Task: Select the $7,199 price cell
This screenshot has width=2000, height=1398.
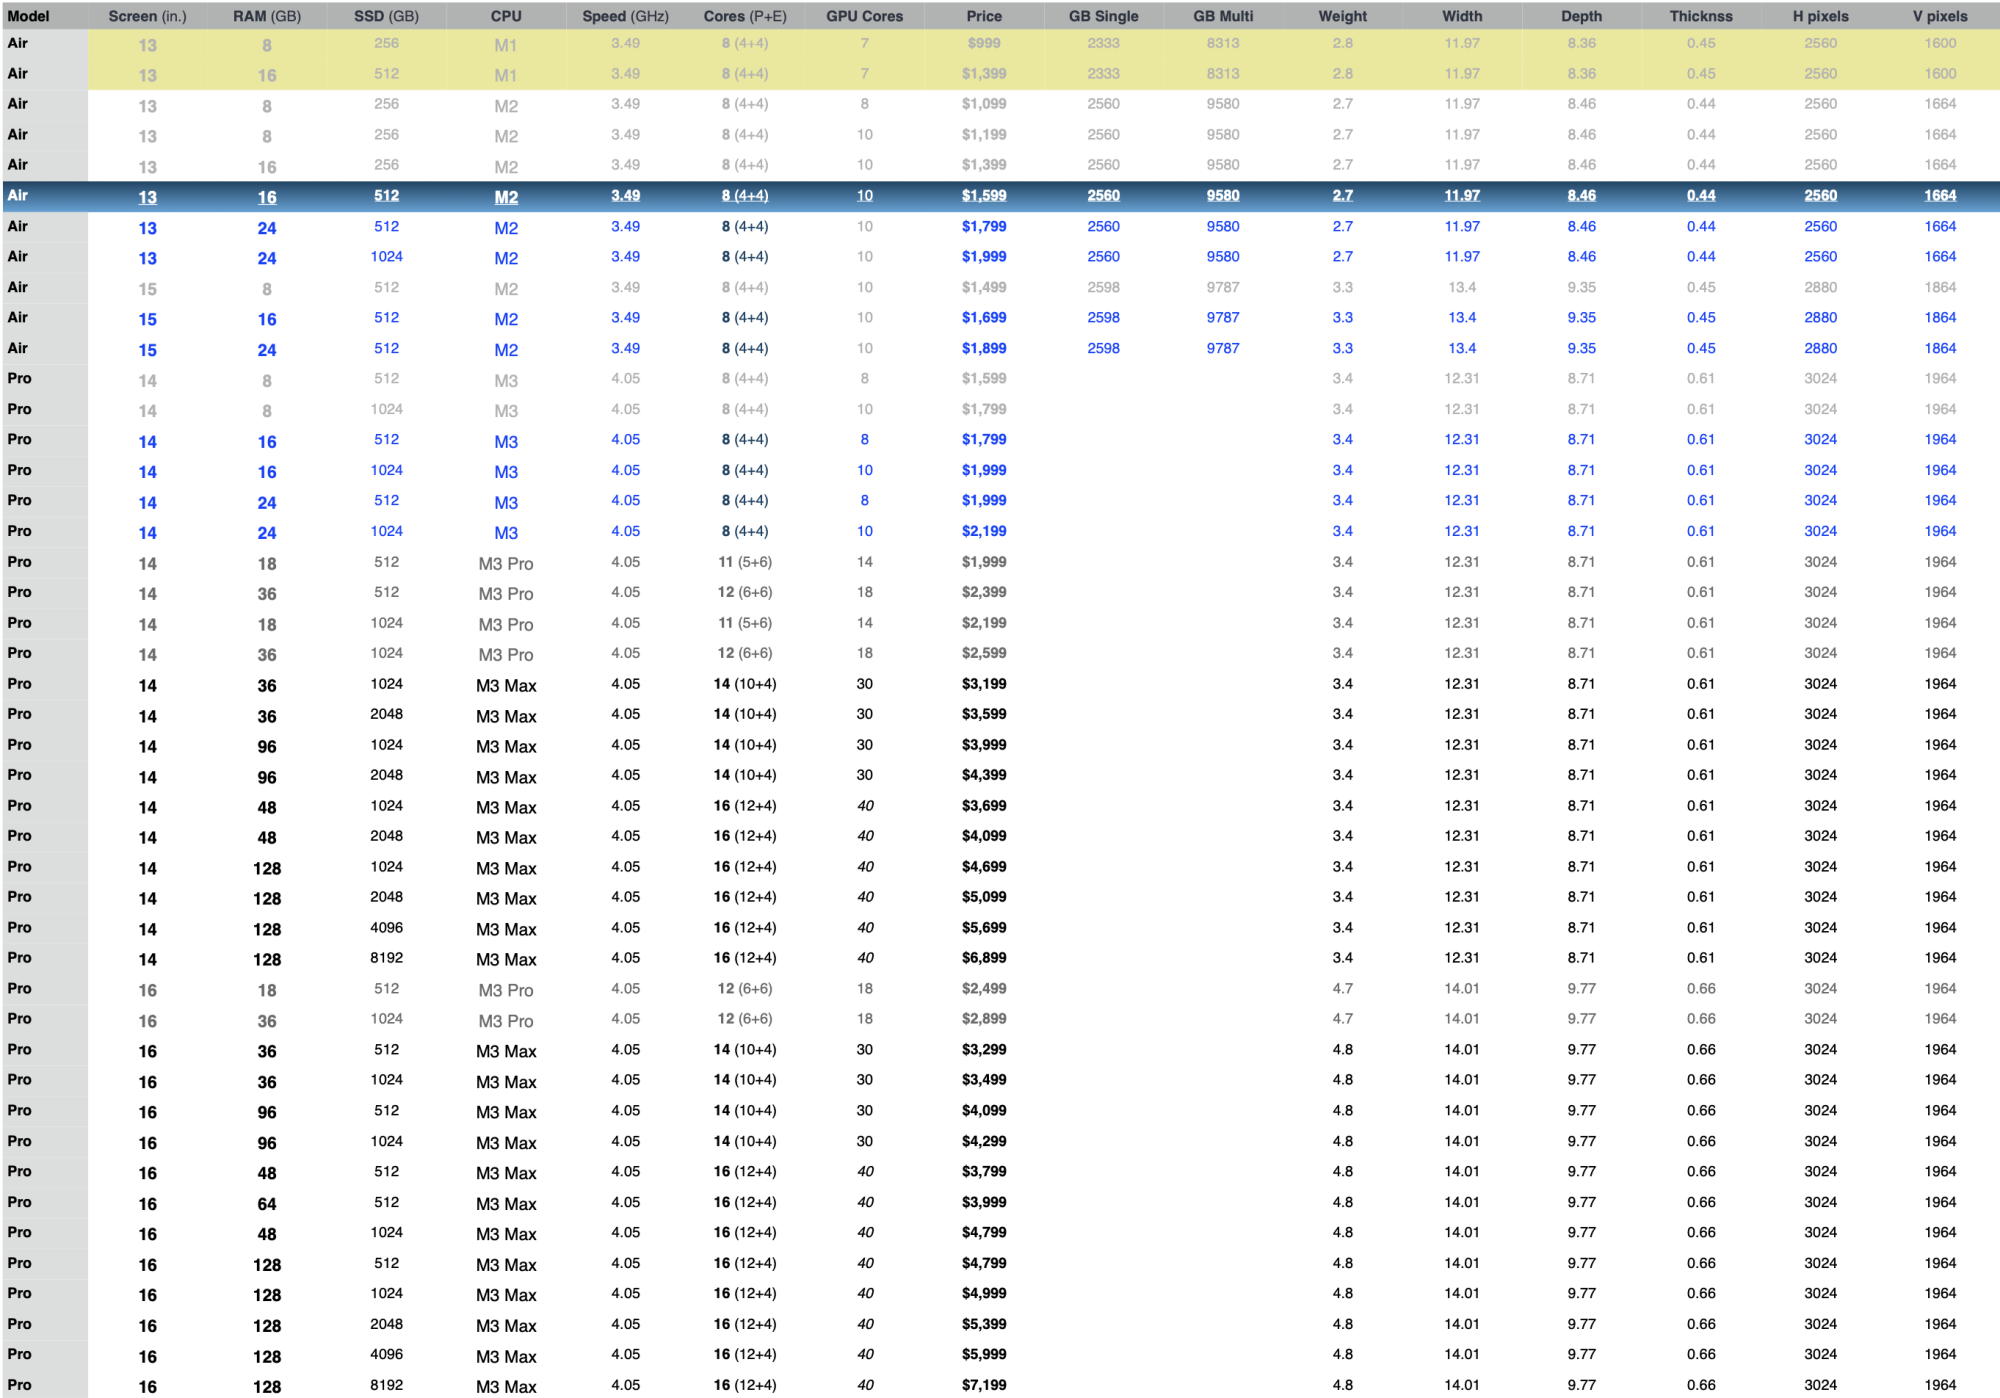Action: tap(984, 1385)
